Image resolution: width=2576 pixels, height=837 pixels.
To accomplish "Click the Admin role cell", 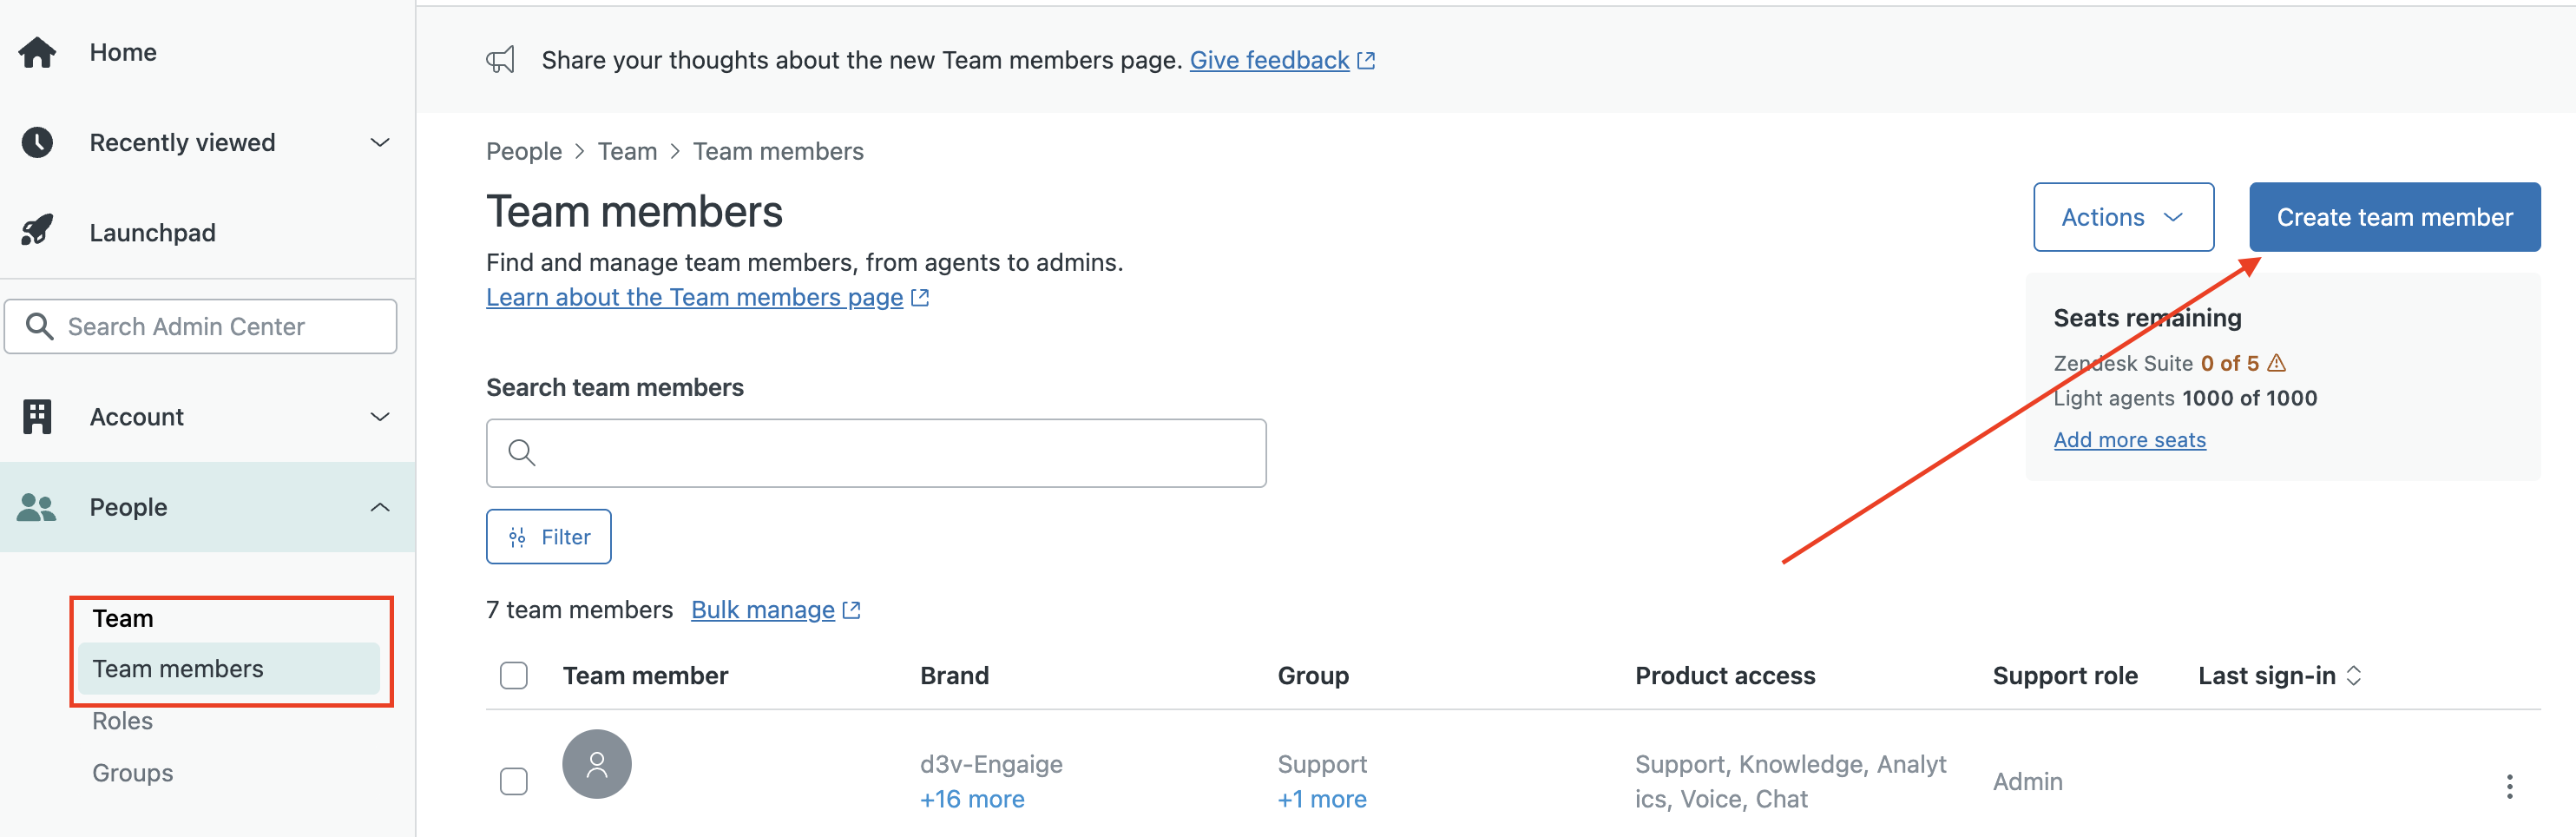I will tap(2027, 781).
